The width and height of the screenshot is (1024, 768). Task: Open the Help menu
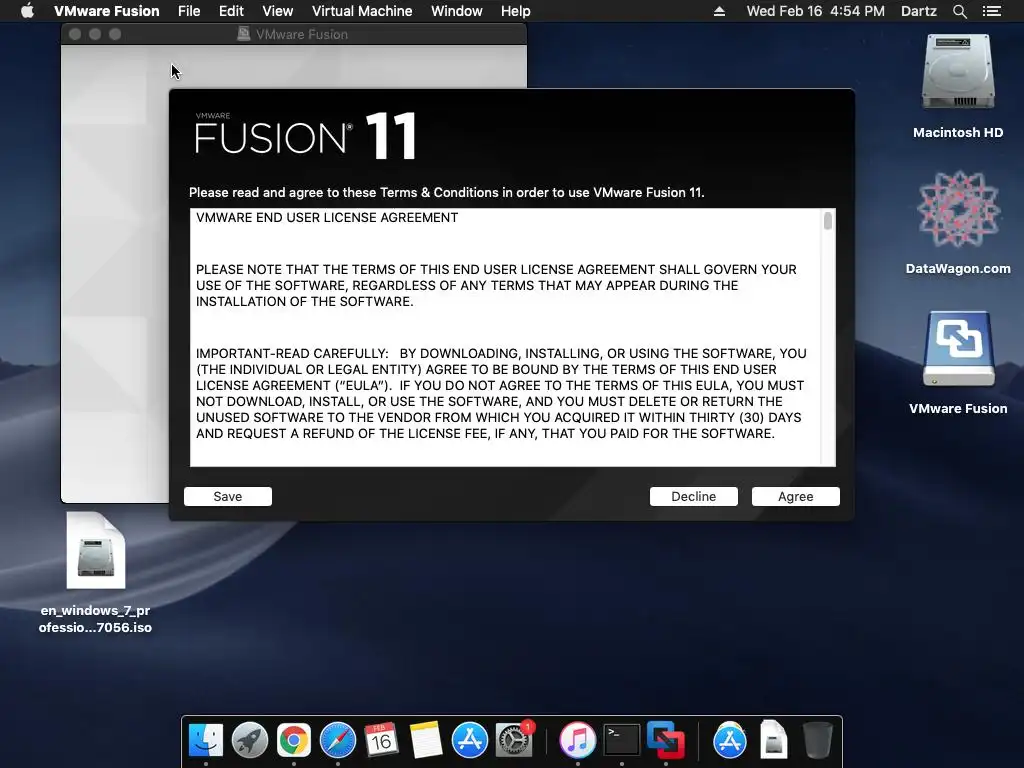[515, 11]
